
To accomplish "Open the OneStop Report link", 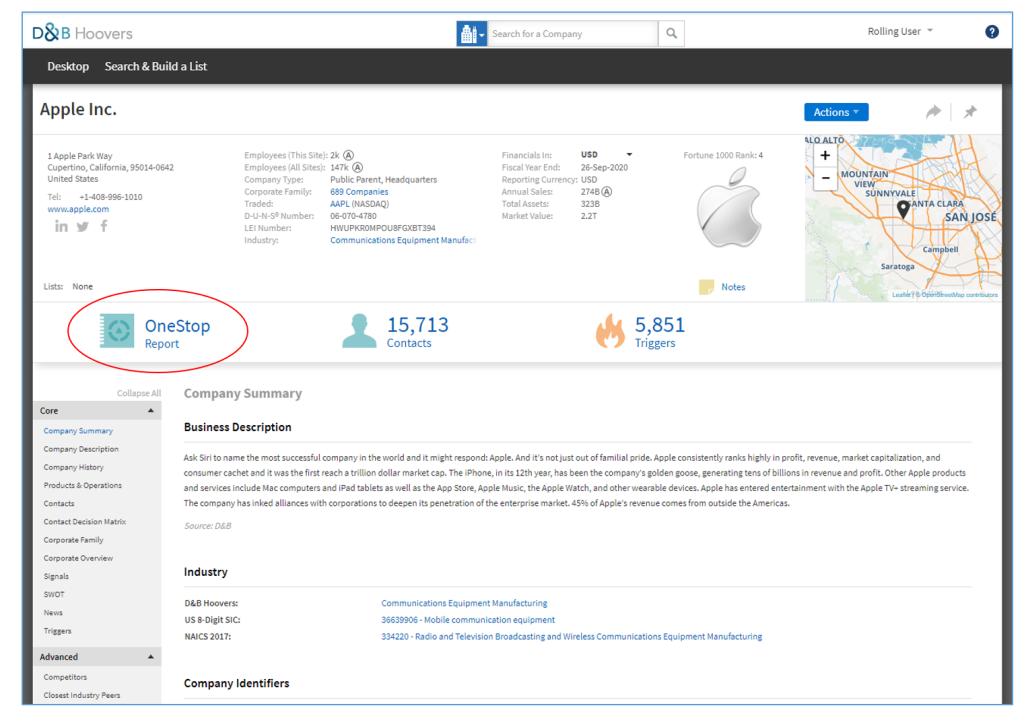I will point(178,333).
